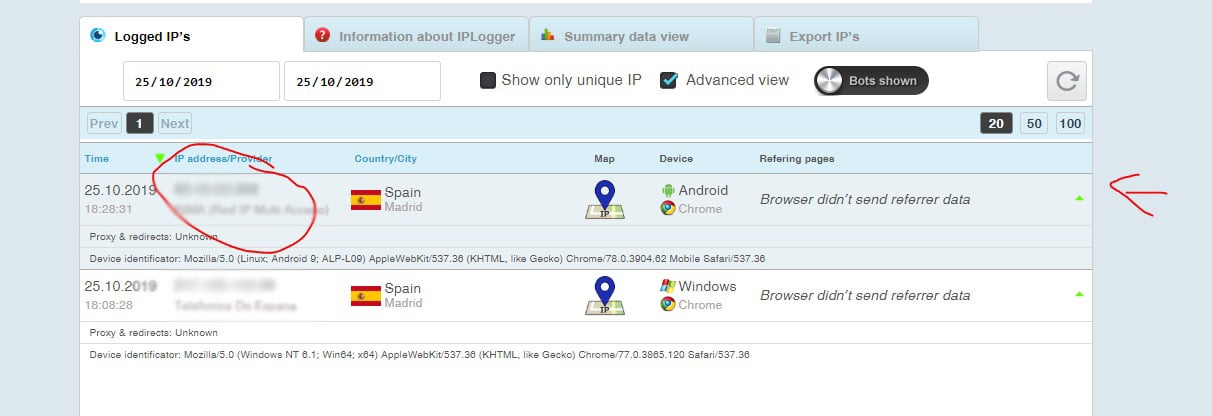Go to the Prev page
1212x416 pixels.
pyautogui.click(x=104, y=124)
